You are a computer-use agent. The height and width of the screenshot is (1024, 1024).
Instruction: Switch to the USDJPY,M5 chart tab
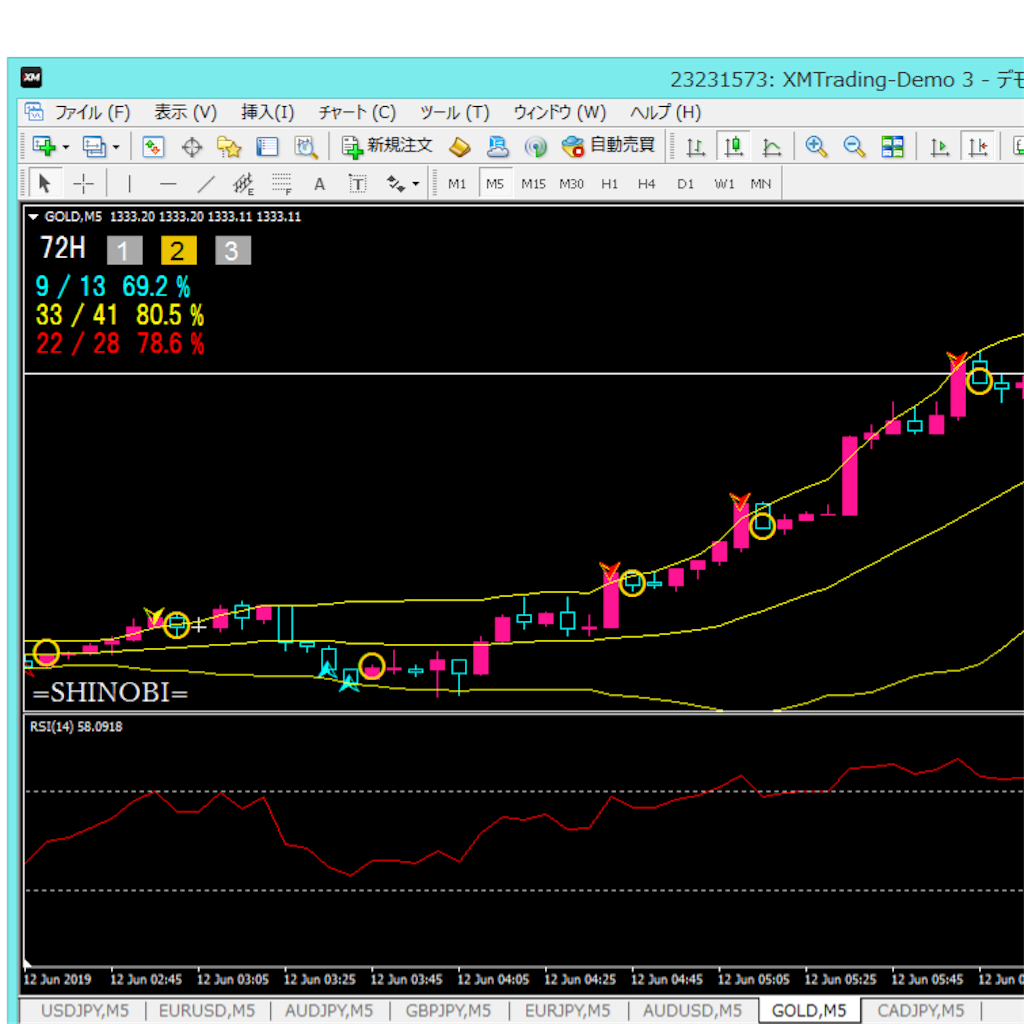pyautogui.click(x=84, y=1010)
